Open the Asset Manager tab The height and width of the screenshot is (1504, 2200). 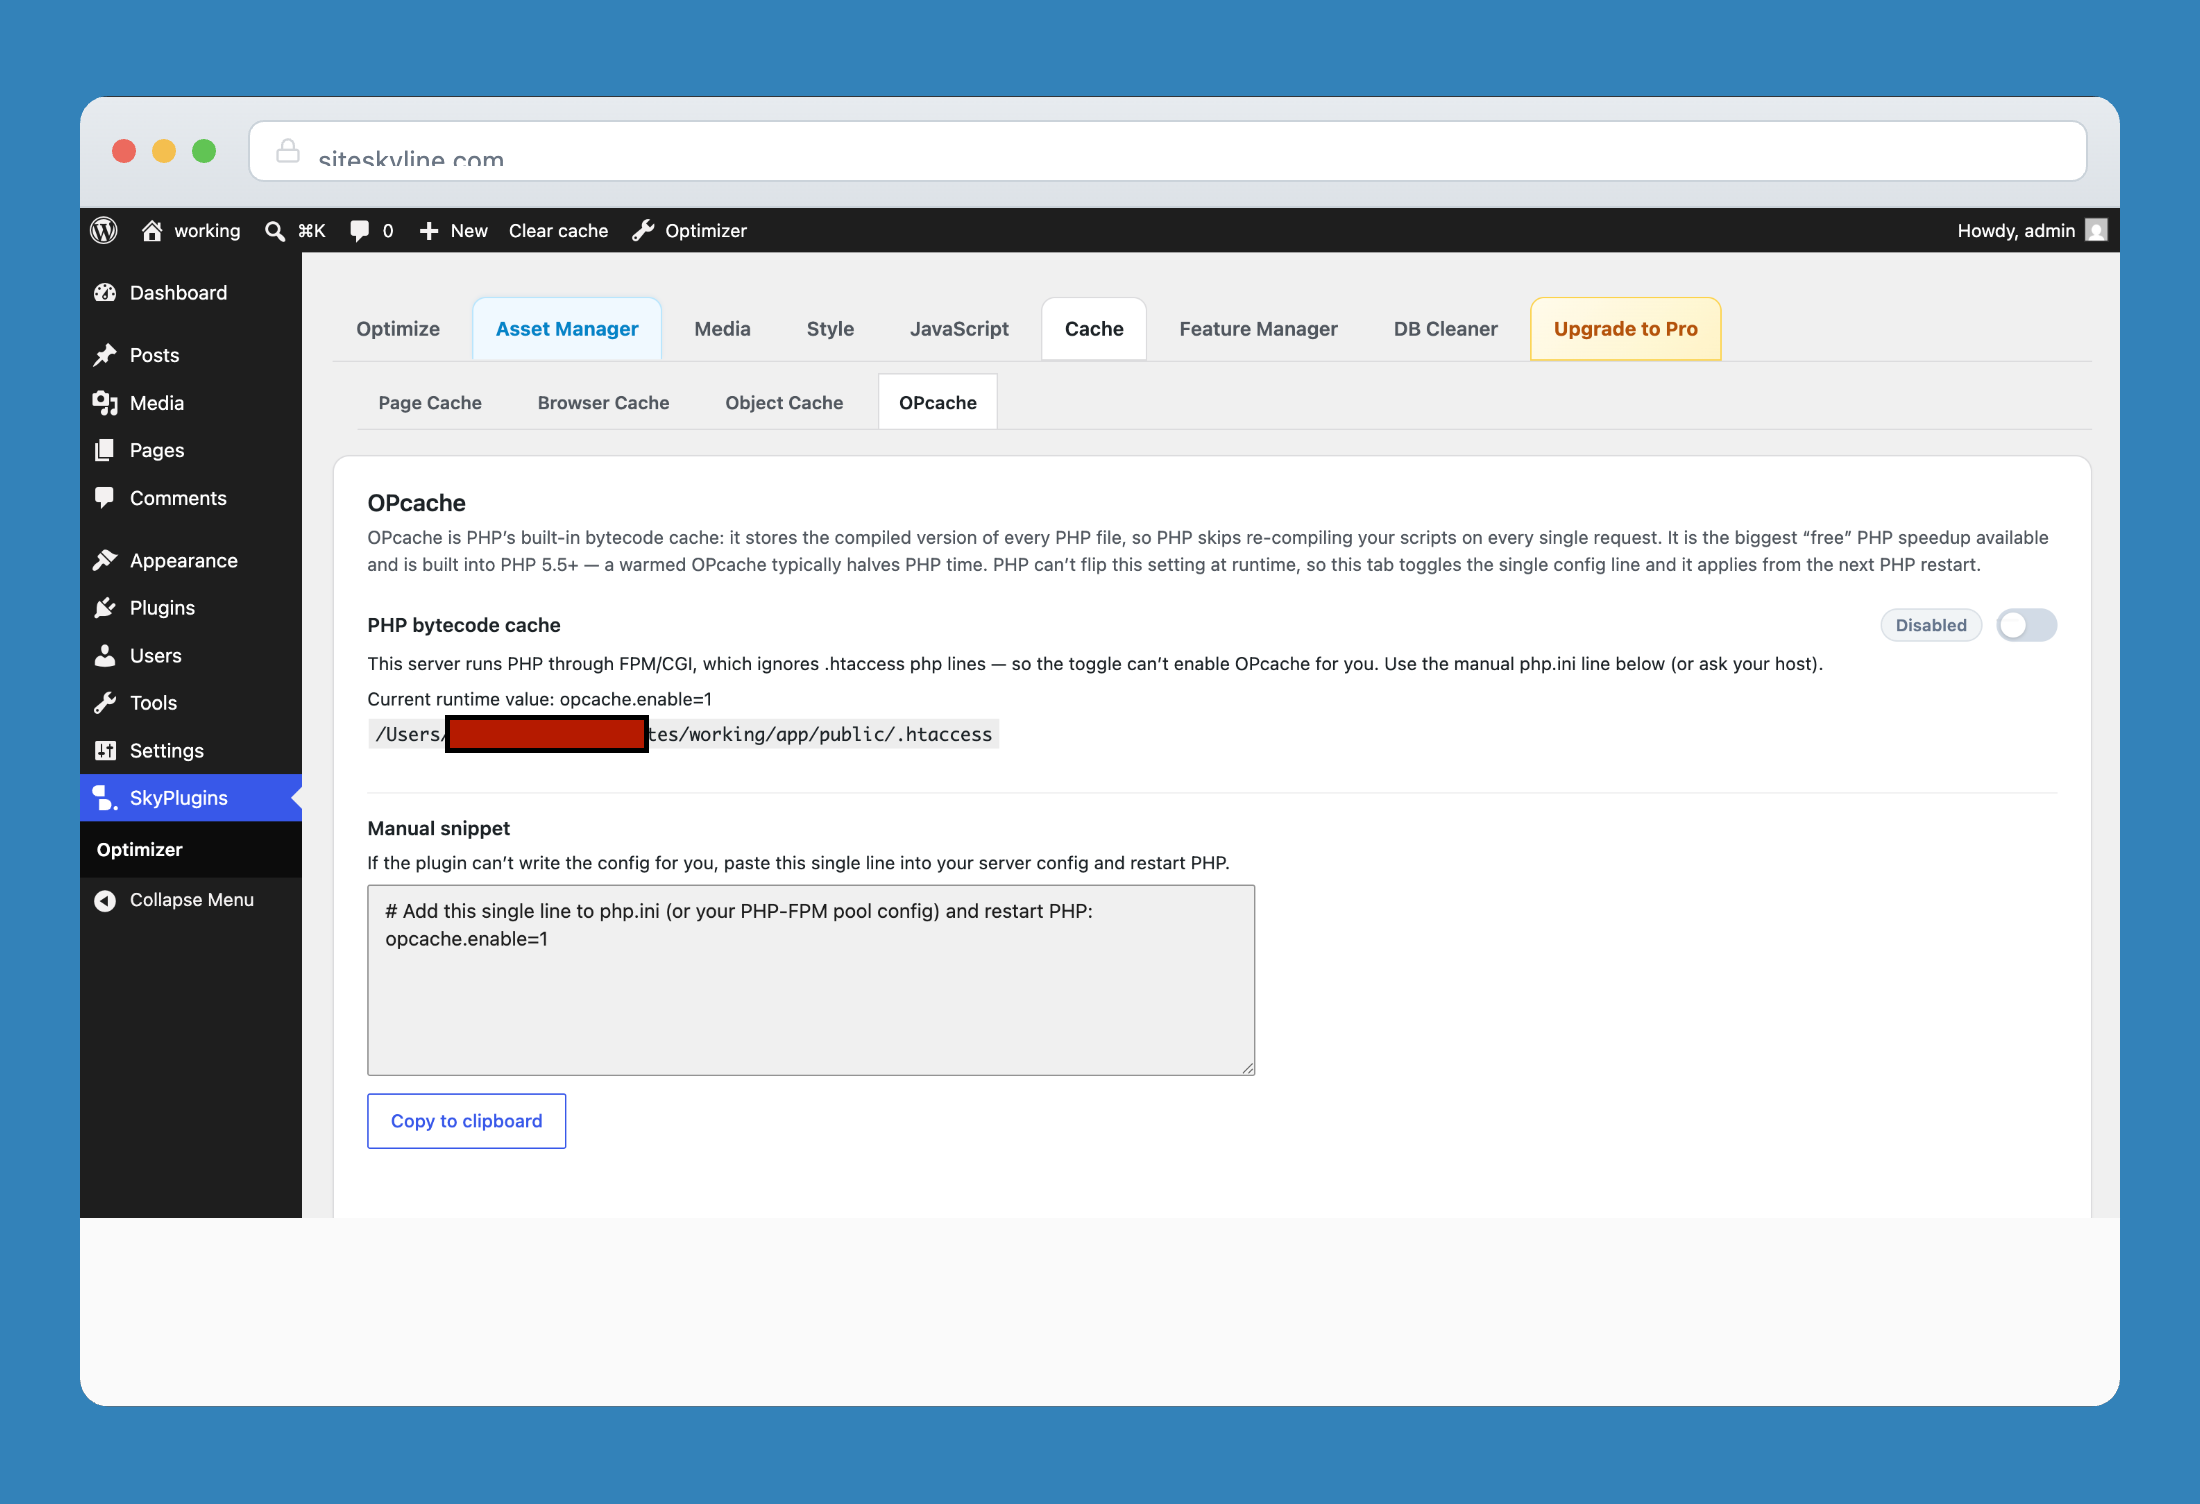[x=567, y=329]
